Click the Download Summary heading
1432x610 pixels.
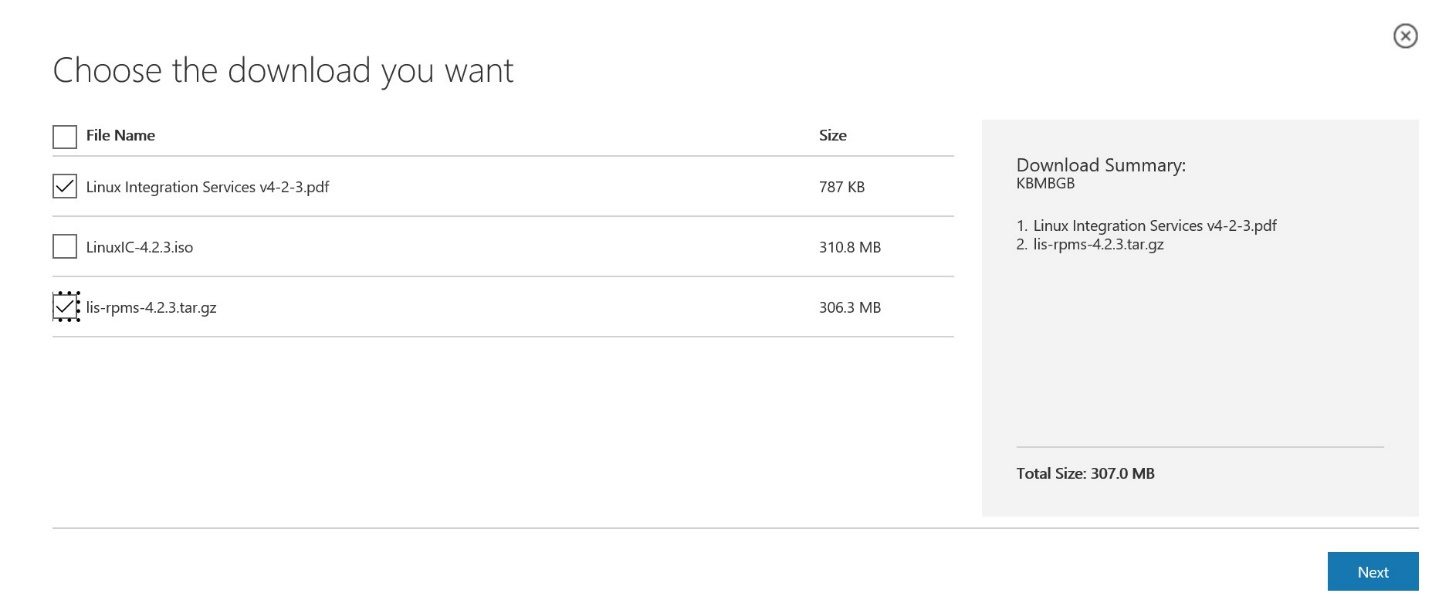click(x=1100, y=165)
